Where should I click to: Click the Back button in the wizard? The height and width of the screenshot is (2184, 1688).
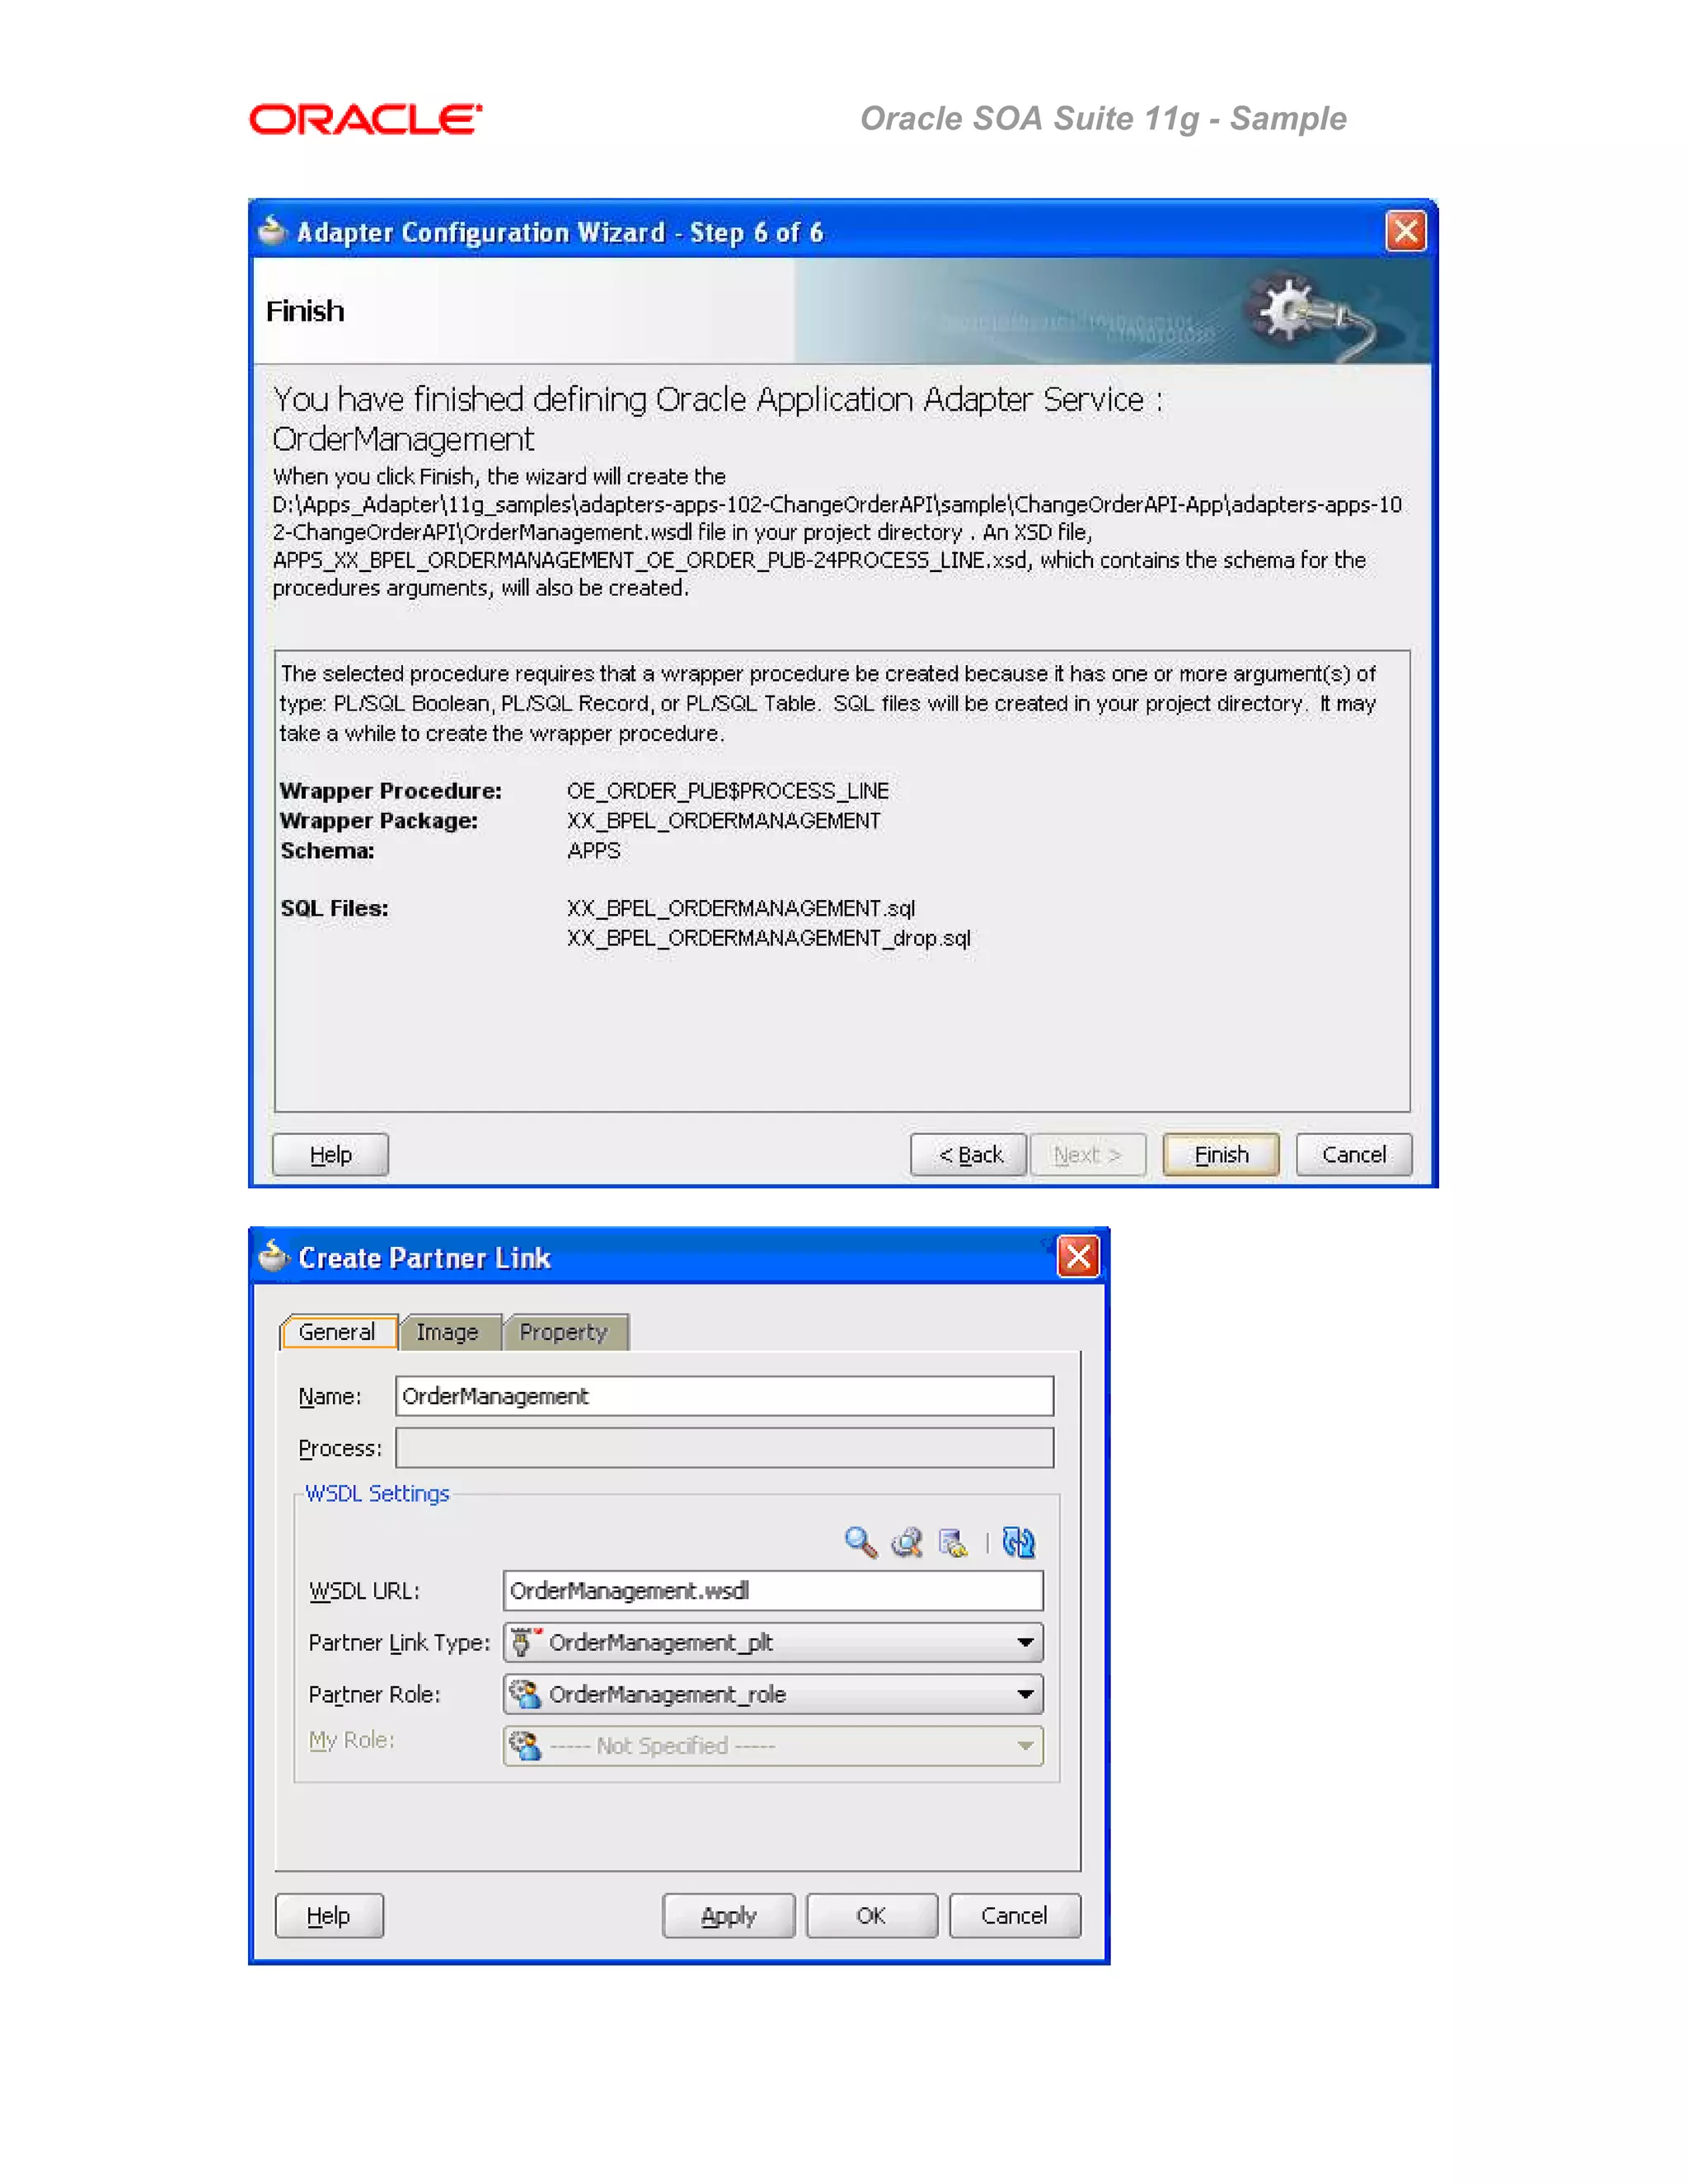click(968, 1155)
